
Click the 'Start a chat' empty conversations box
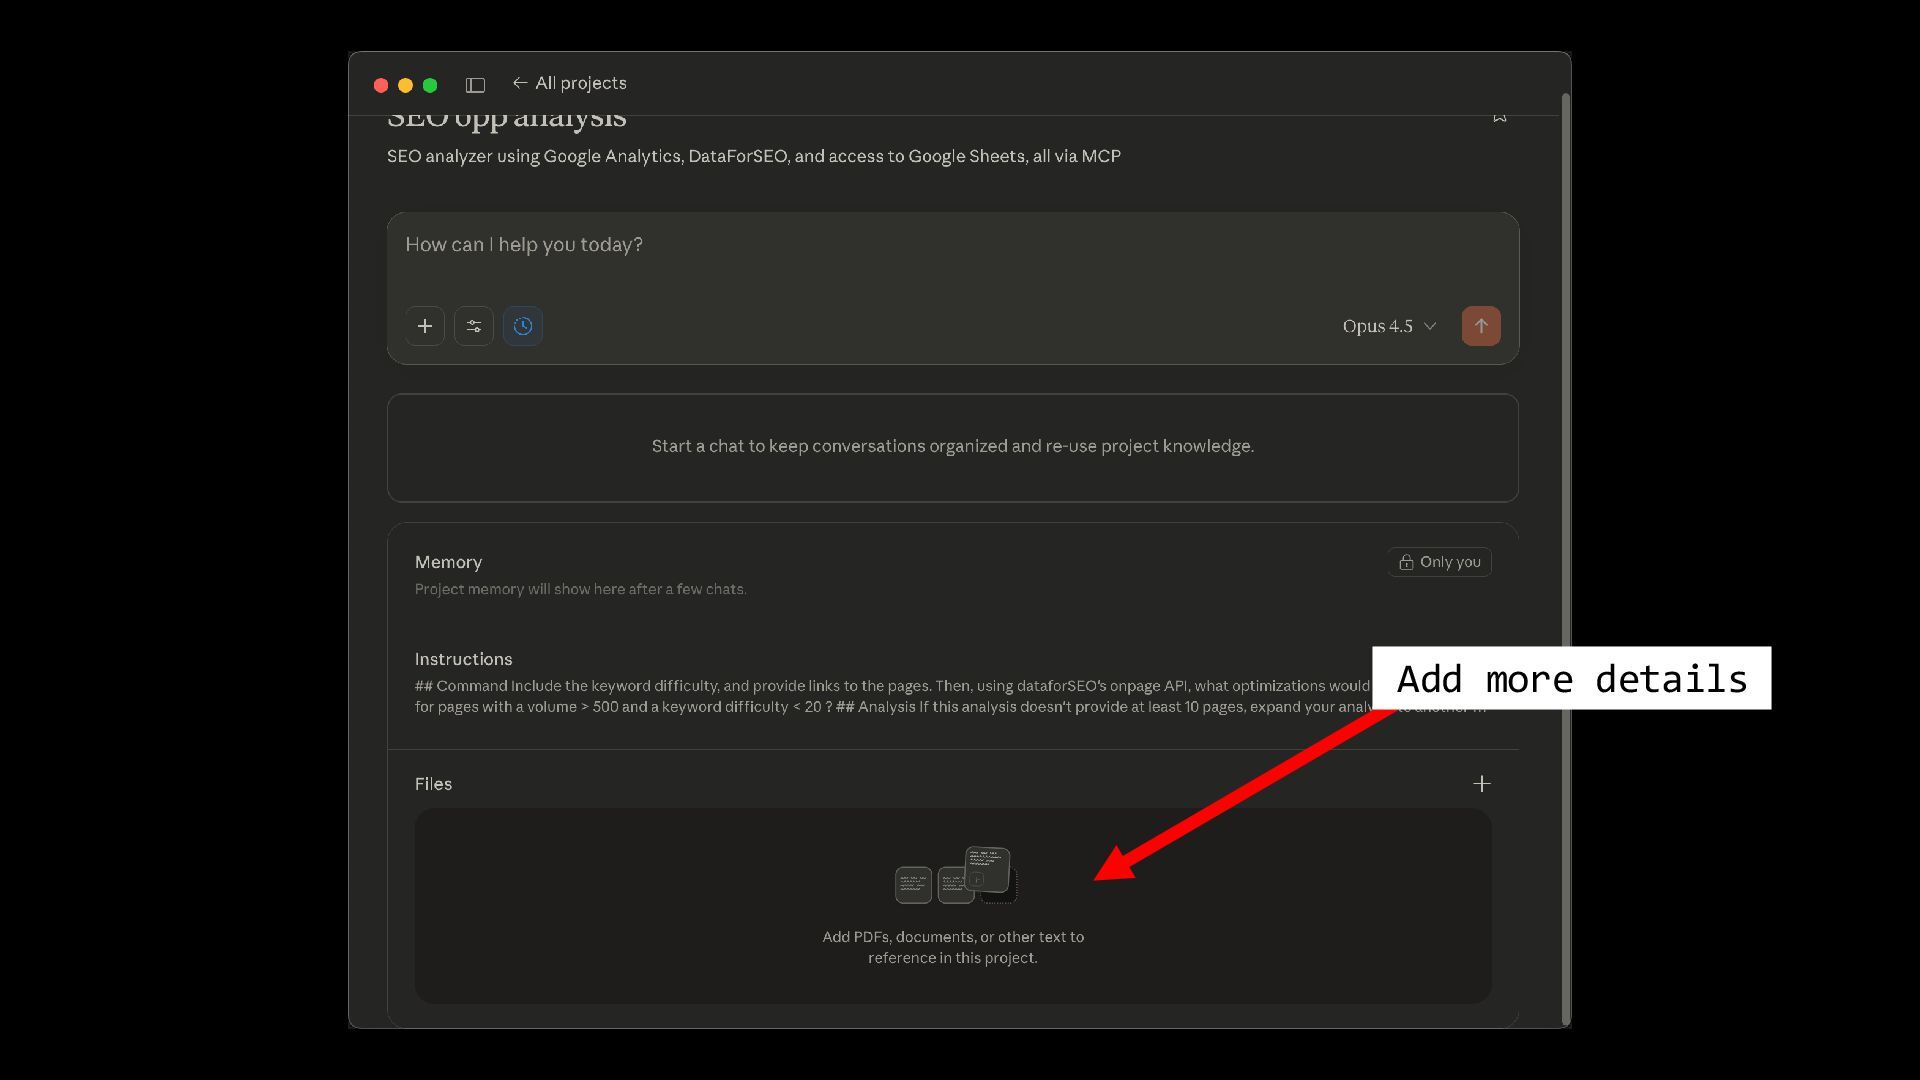(952, 447)
